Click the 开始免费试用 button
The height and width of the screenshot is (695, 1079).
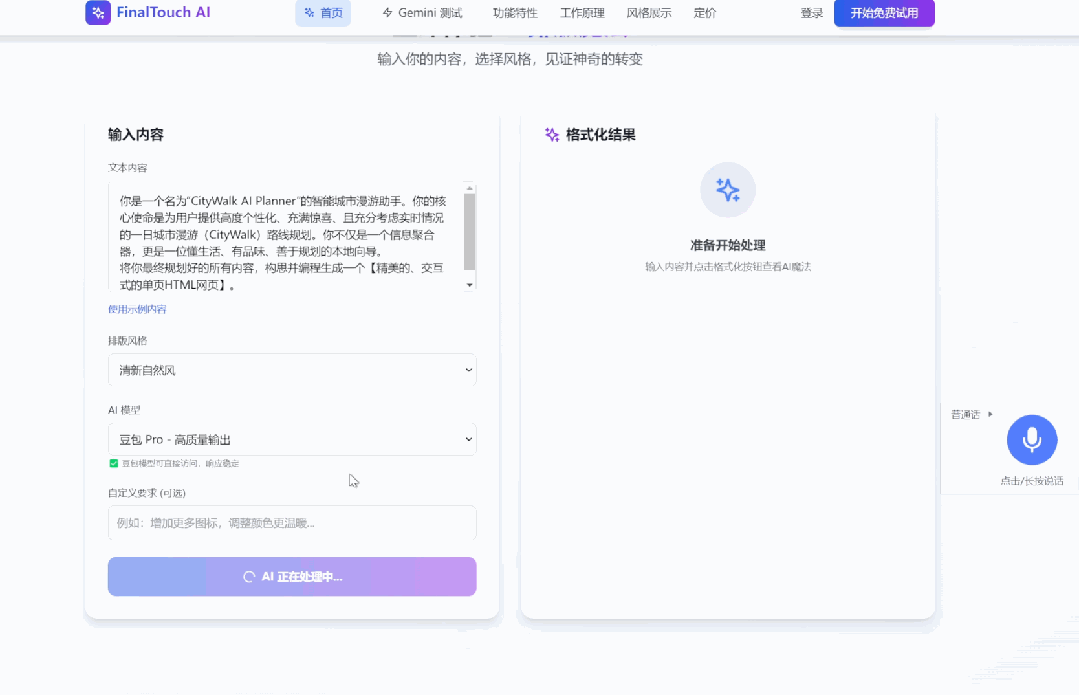pyautogui.click(x=884, y=13)
